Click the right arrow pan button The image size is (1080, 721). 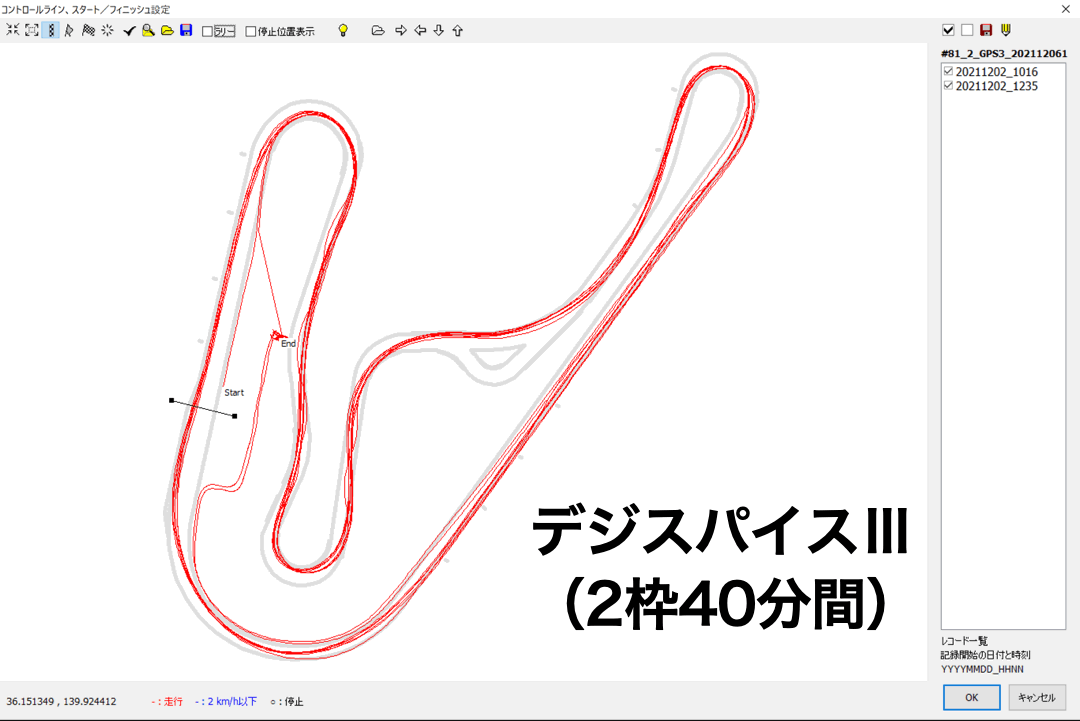pyautogui.click(x=401, y=31)
